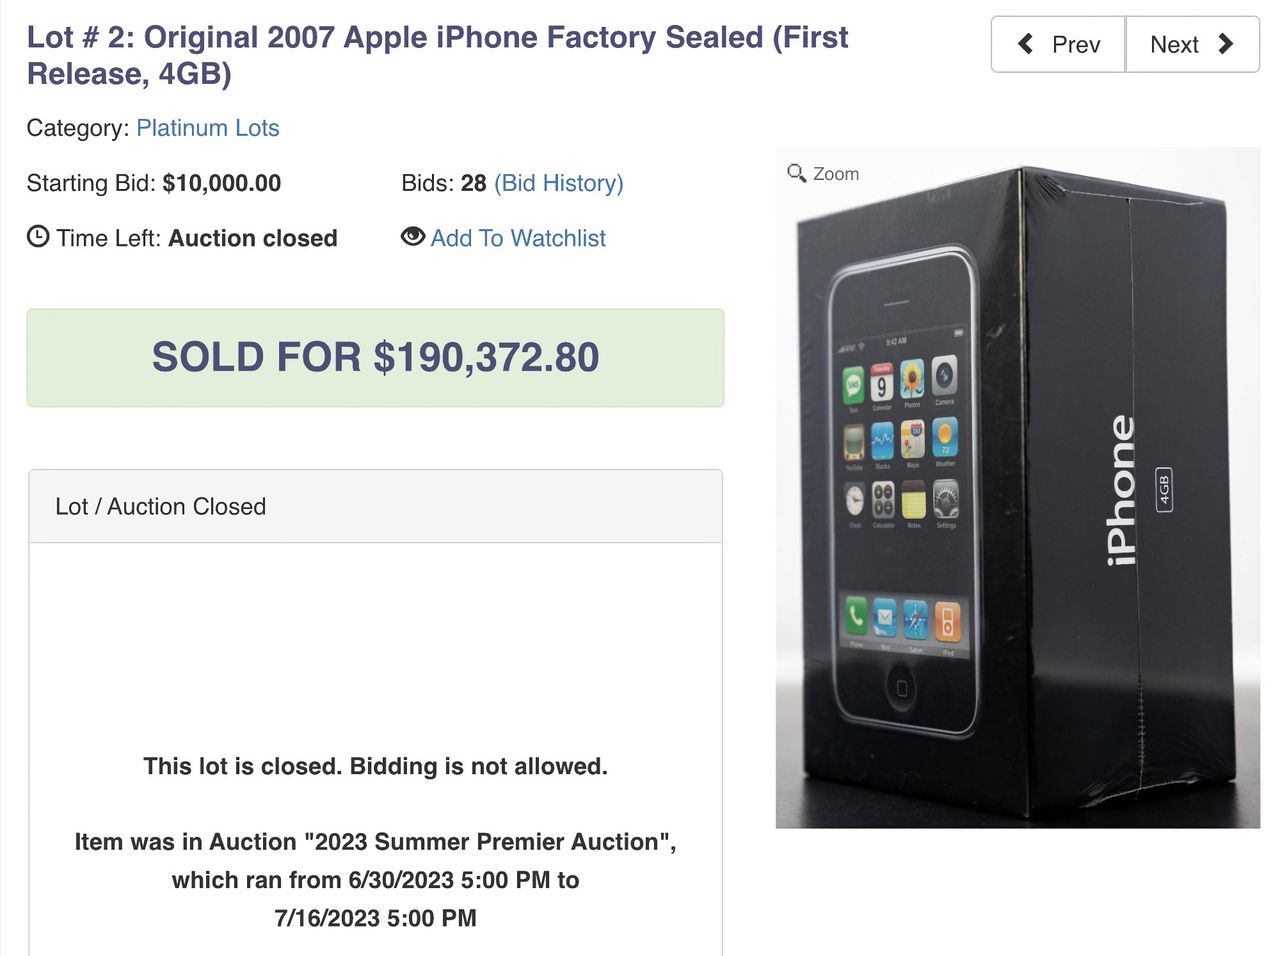Click the 2023 Summer Premier Auction text
1280x956 pixels.
coord(487,842)
